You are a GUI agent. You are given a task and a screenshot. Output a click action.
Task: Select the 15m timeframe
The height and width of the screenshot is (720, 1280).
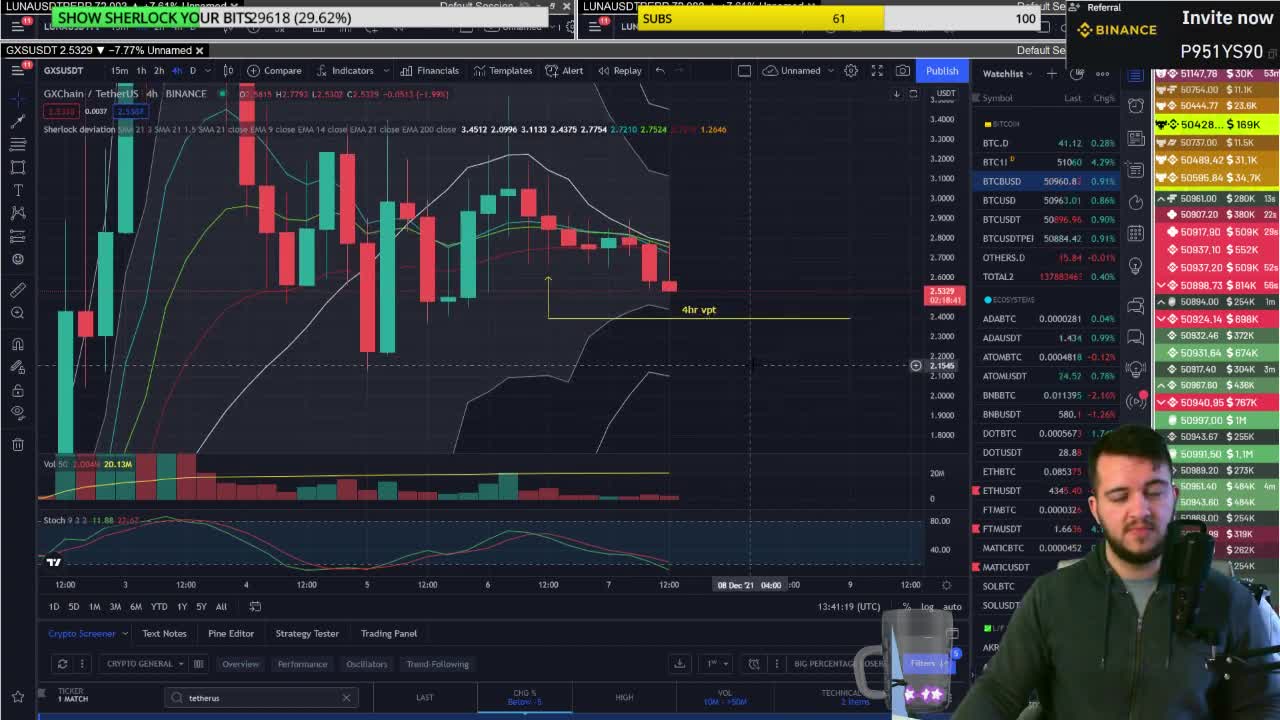(119, 70)
